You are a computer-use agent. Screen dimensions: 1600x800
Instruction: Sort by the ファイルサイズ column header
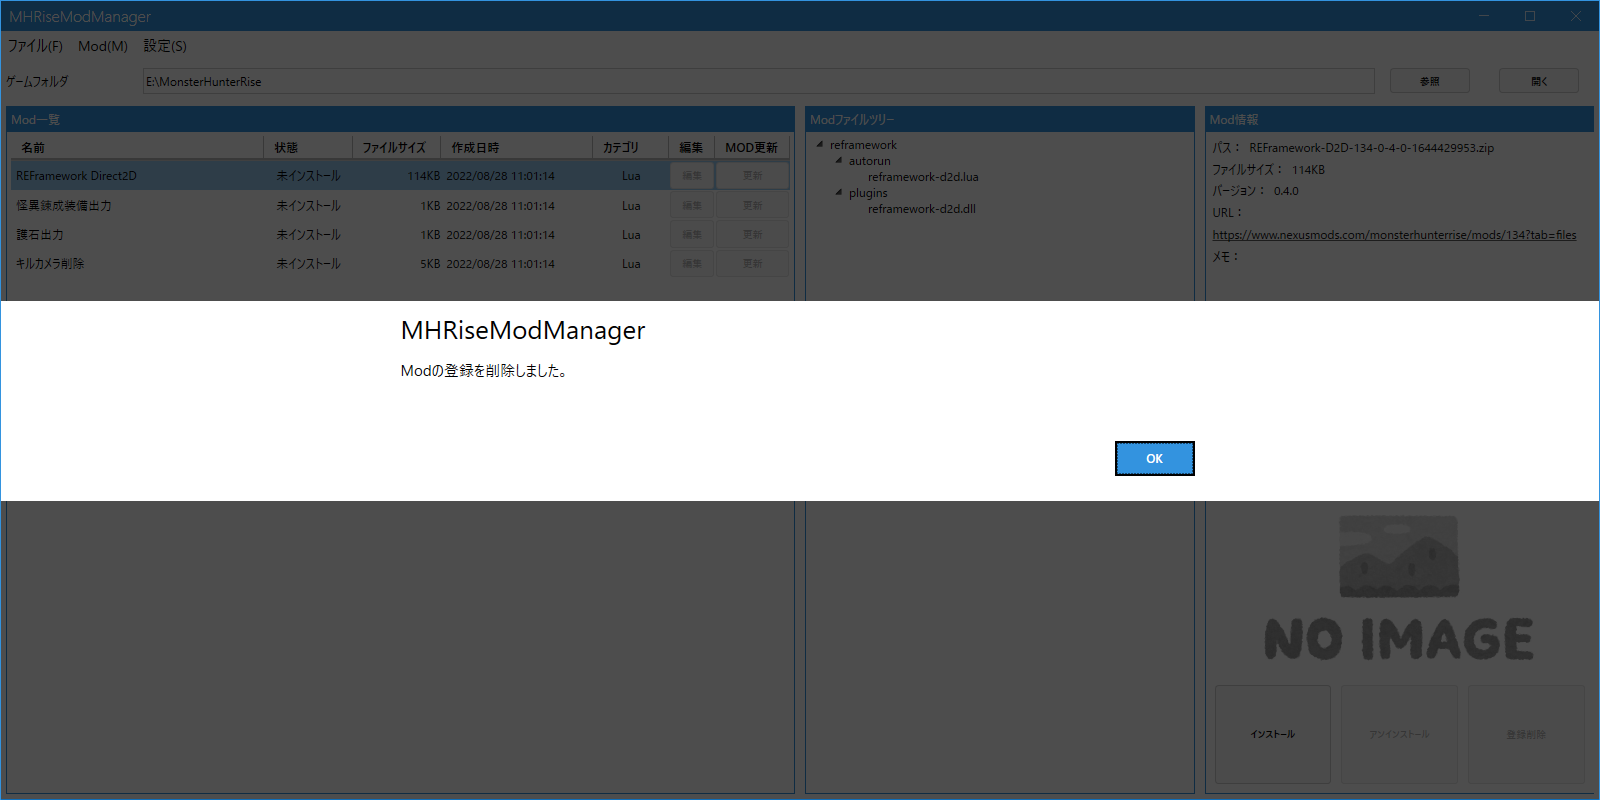pyautogui.click(x=396, y=147)
